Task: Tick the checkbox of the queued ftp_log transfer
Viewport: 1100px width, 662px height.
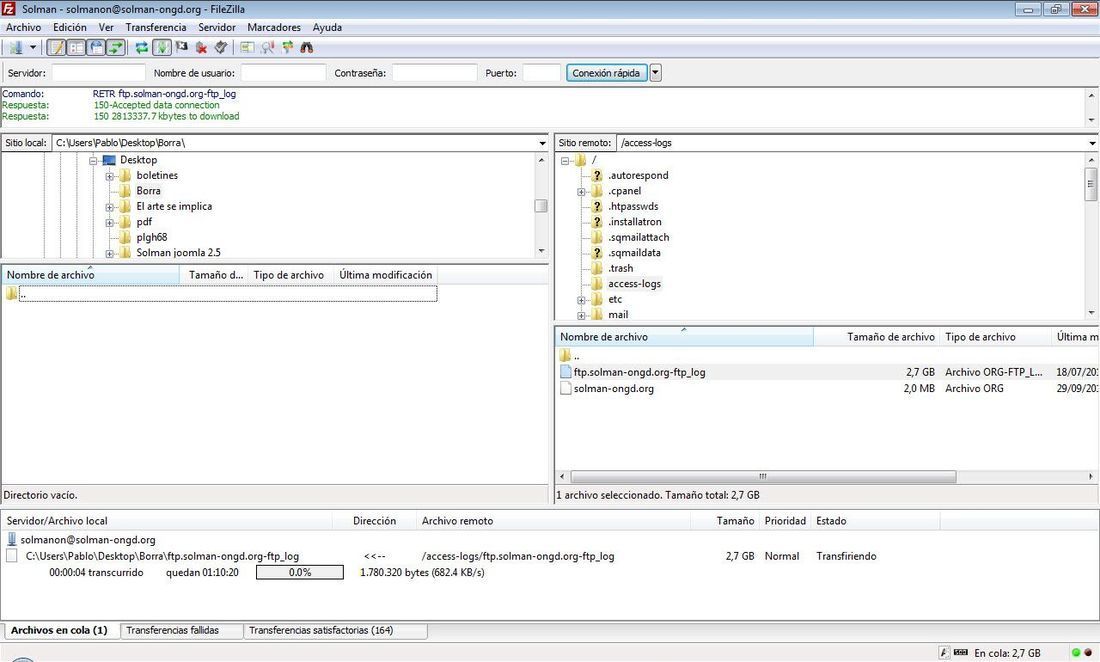Action: click(x=12, y=555)
